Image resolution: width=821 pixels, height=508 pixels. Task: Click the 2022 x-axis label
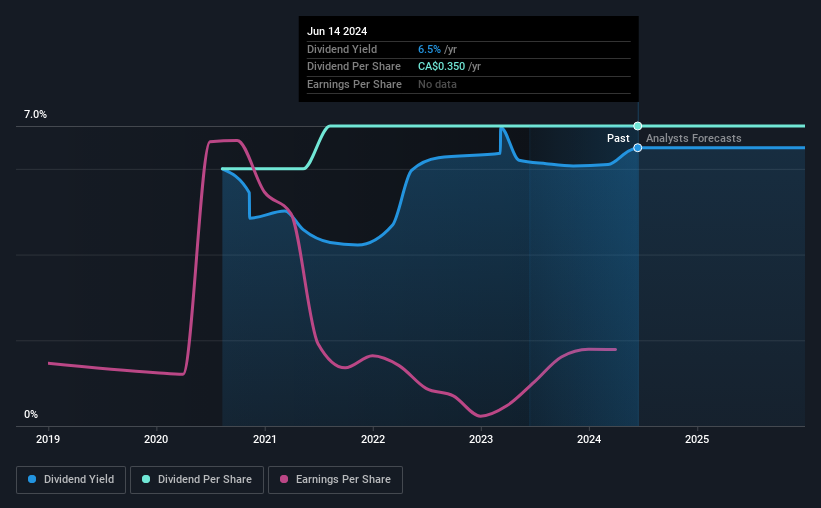(373, 439)
